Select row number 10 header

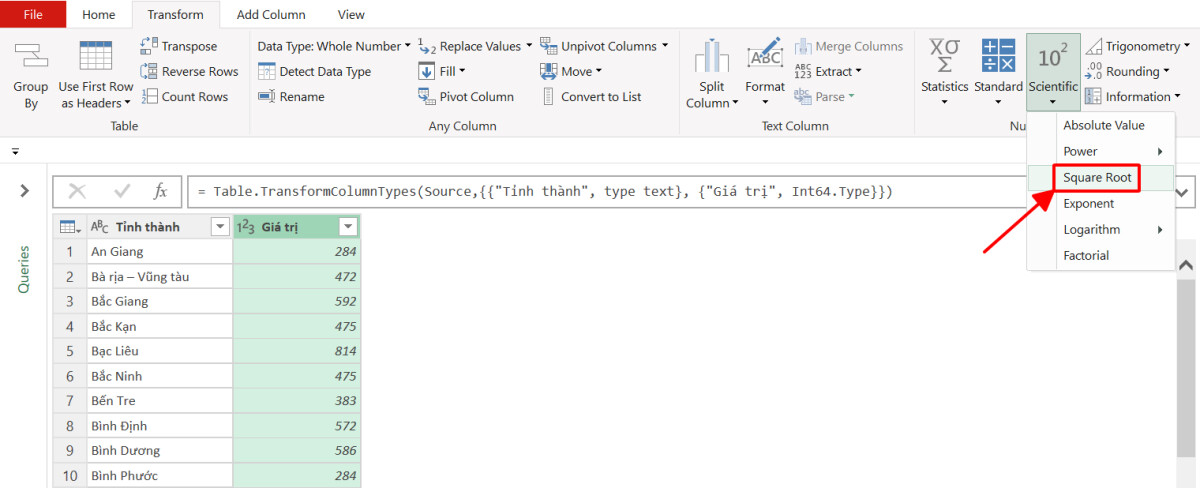coord(69,475)
